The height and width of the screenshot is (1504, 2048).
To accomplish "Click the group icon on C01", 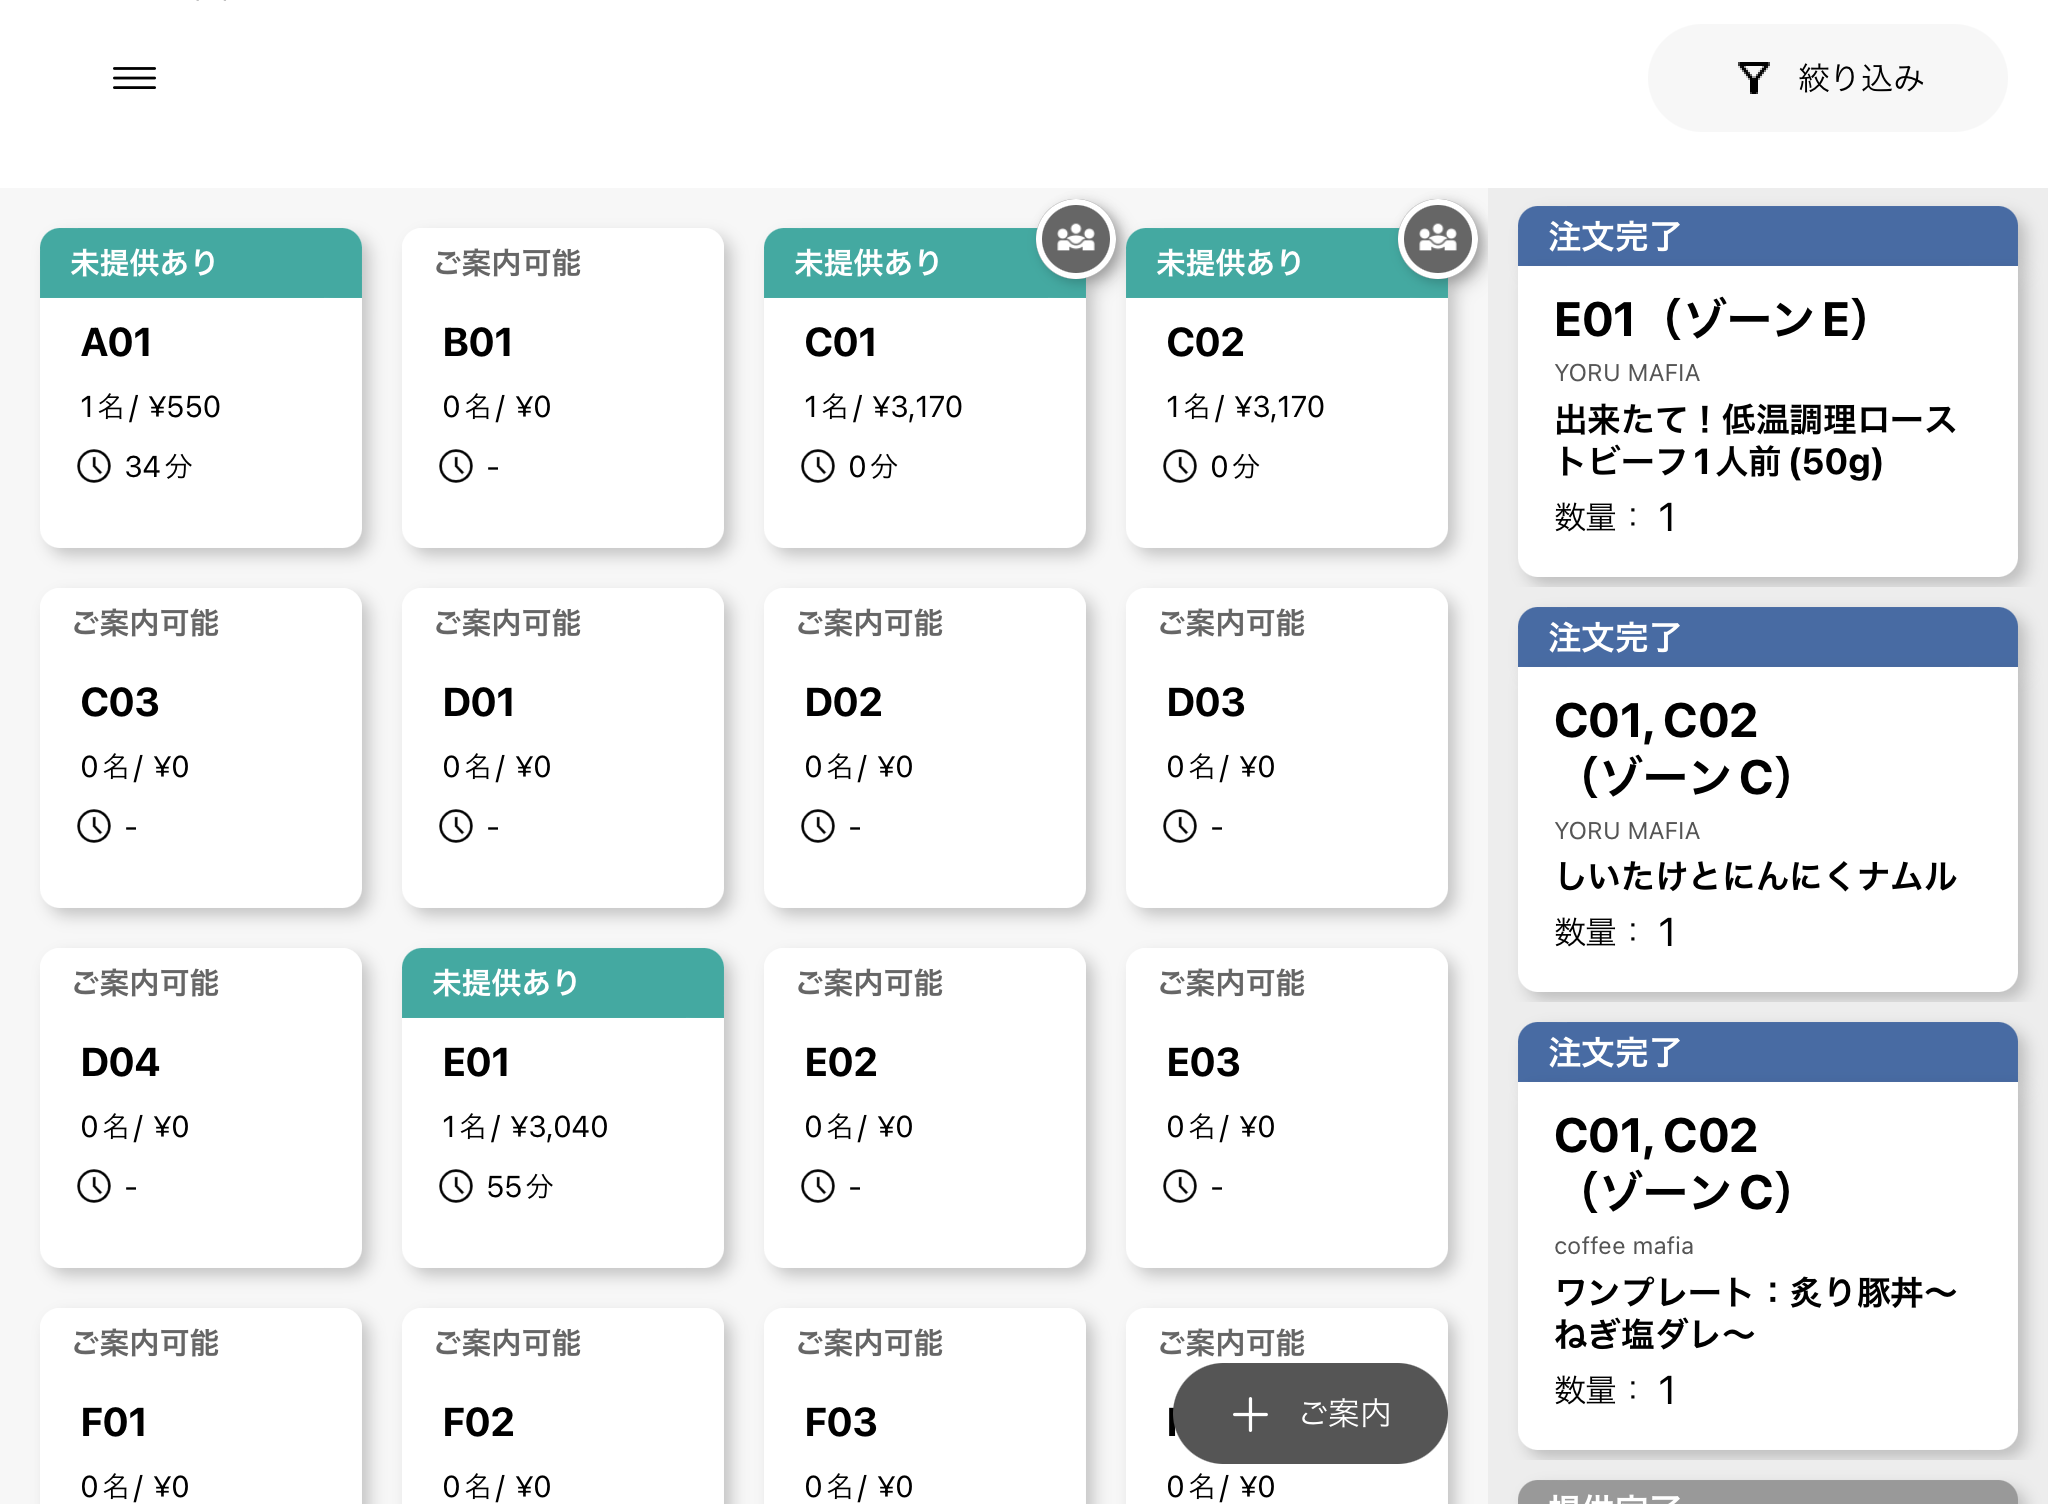I will 1075,238.
